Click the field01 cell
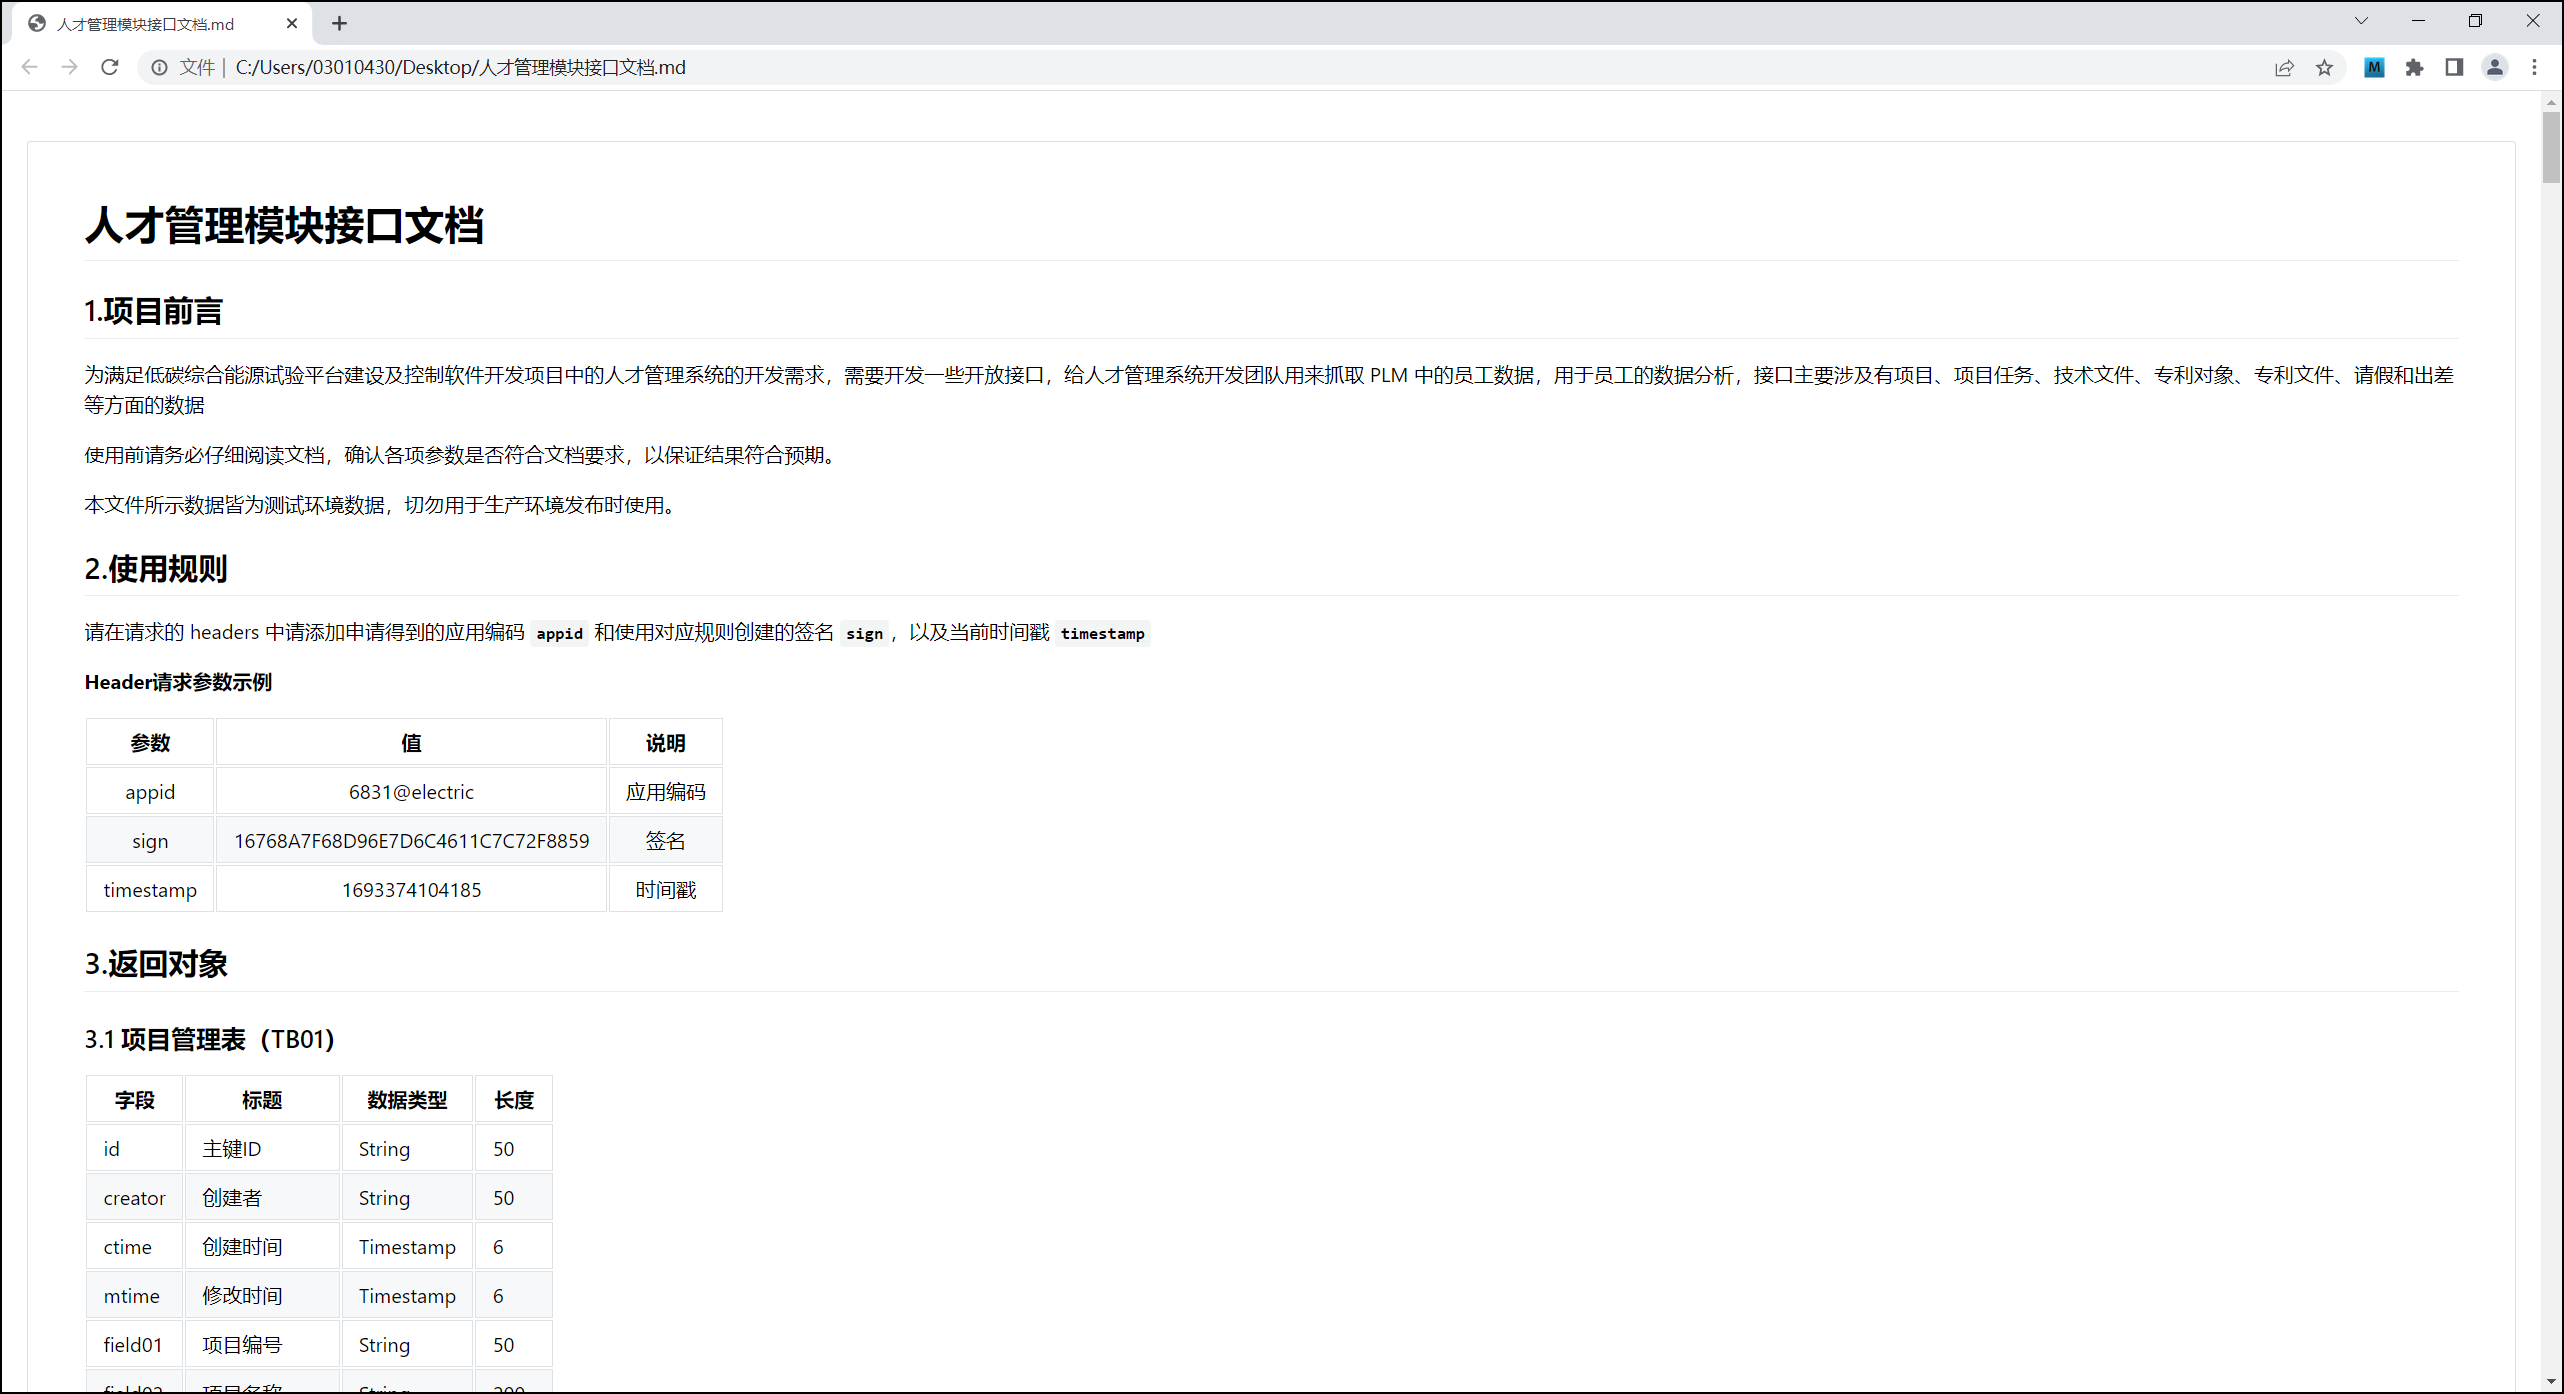This screenshot has height=1394, width=2564. 135,1345
